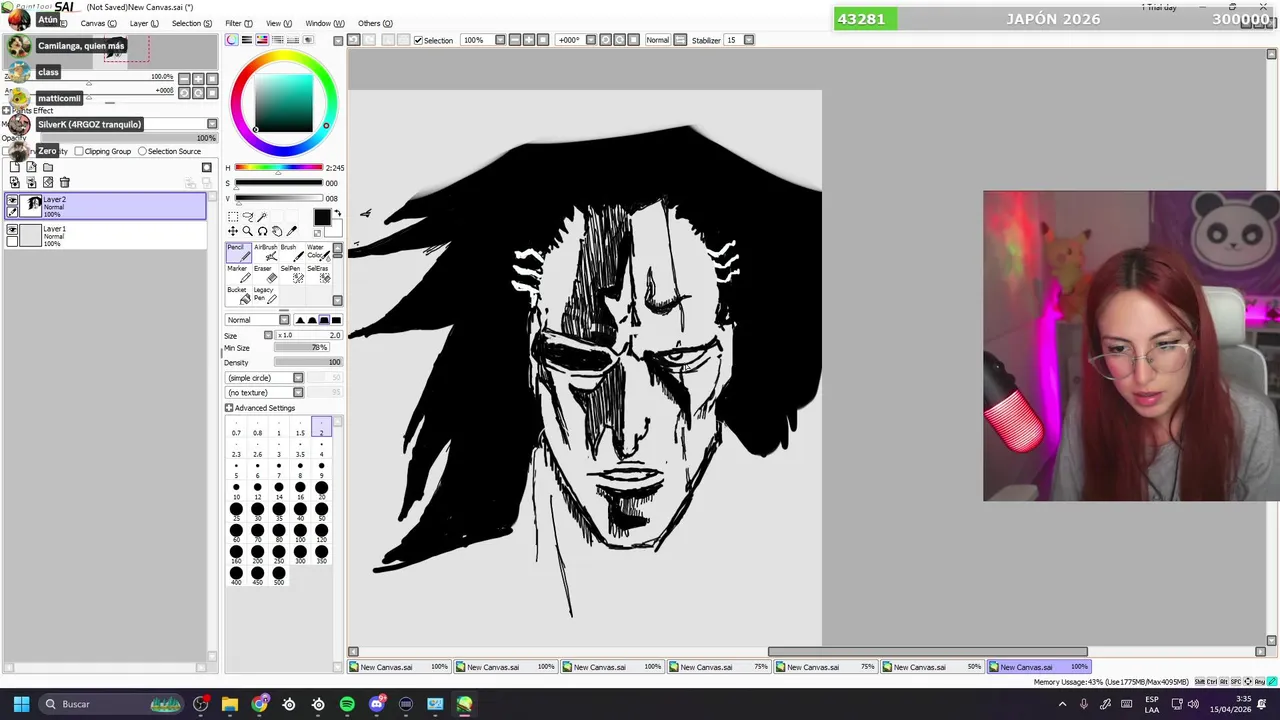Open the Window menu
Screen dimensions: 1280x720
pyautogui.click(x=324, y=23)
